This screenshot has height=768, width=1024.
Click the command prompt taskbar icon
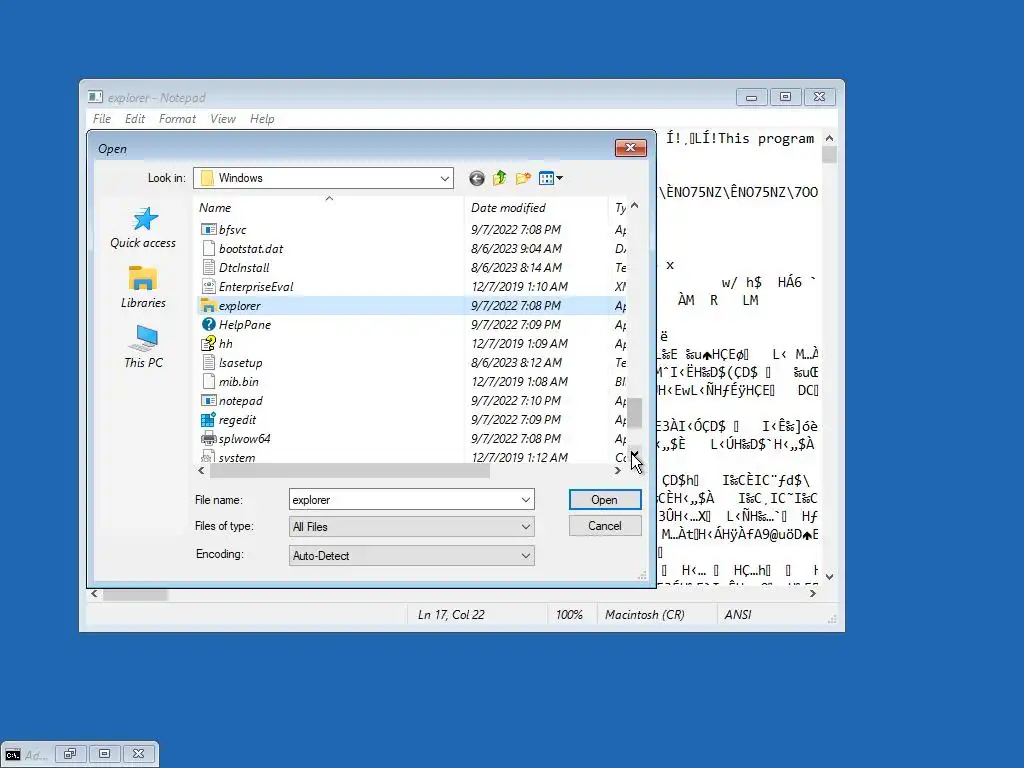pyautogui.click(x=12, y=754)
